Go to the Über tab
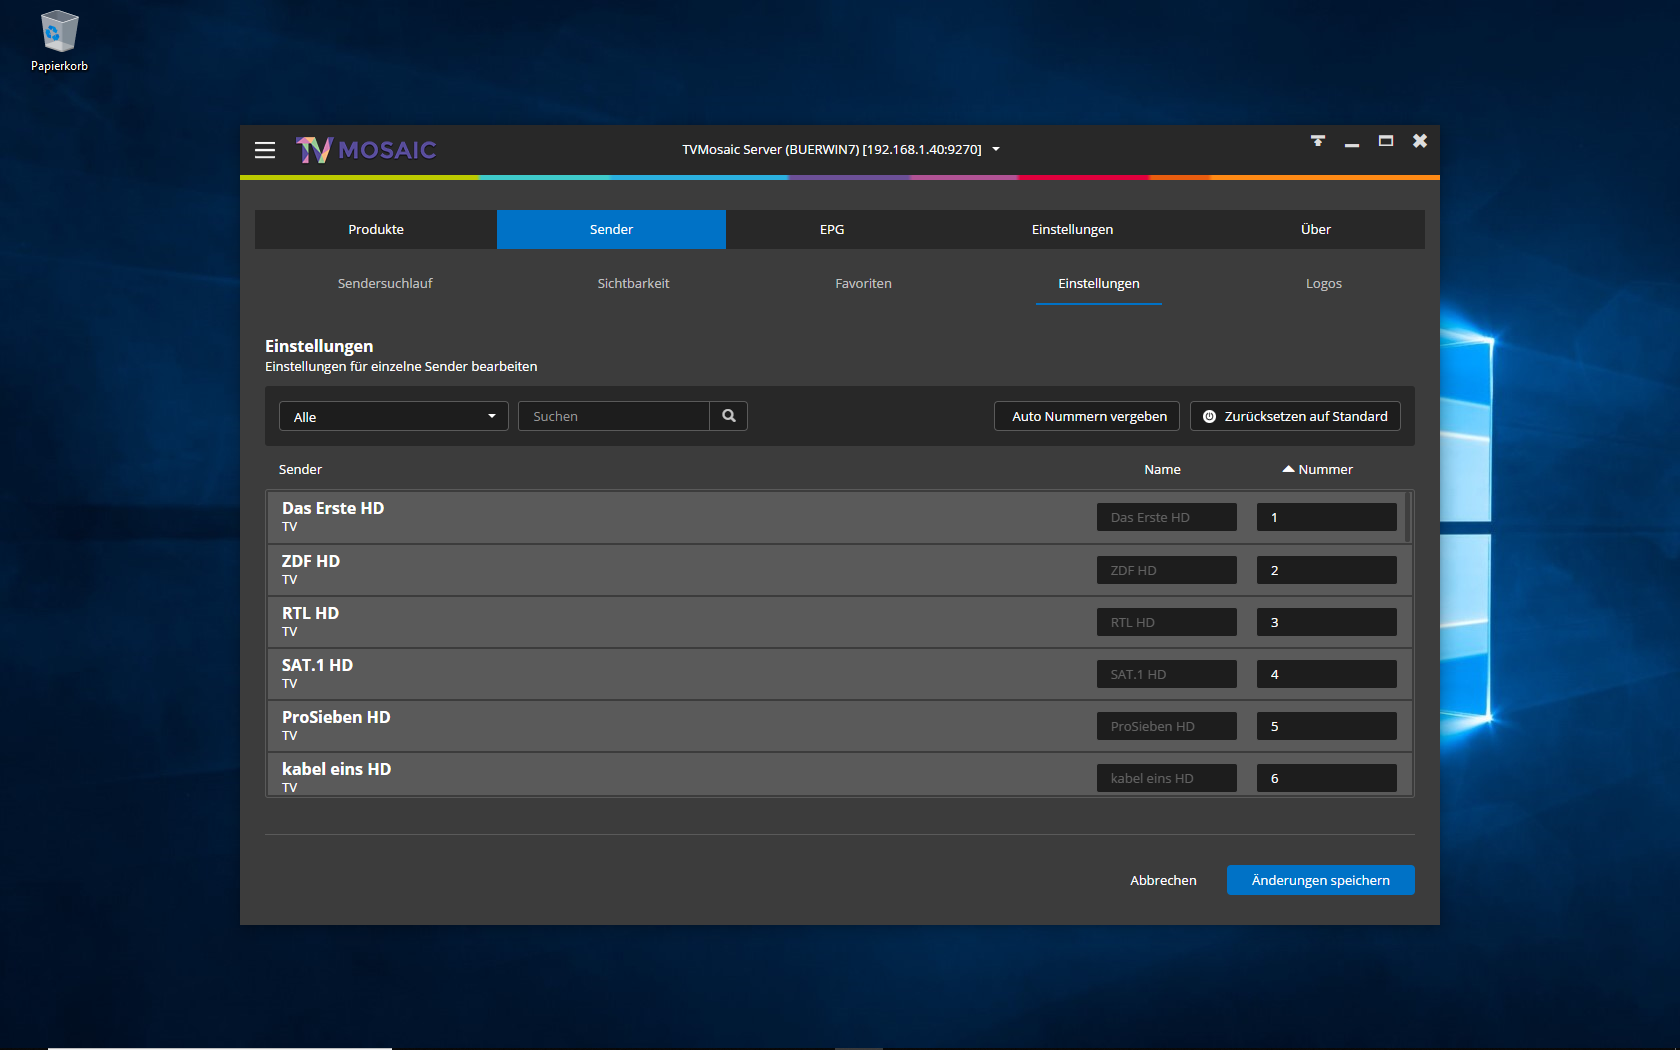 click(1316, 229)
